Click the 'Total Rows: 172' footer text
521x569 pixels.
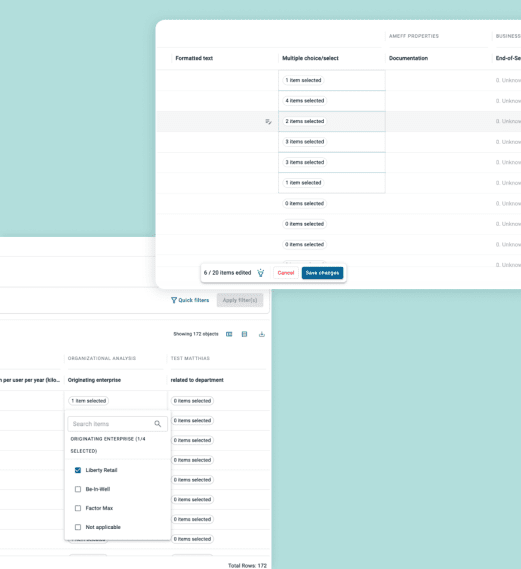coord(247,565)
